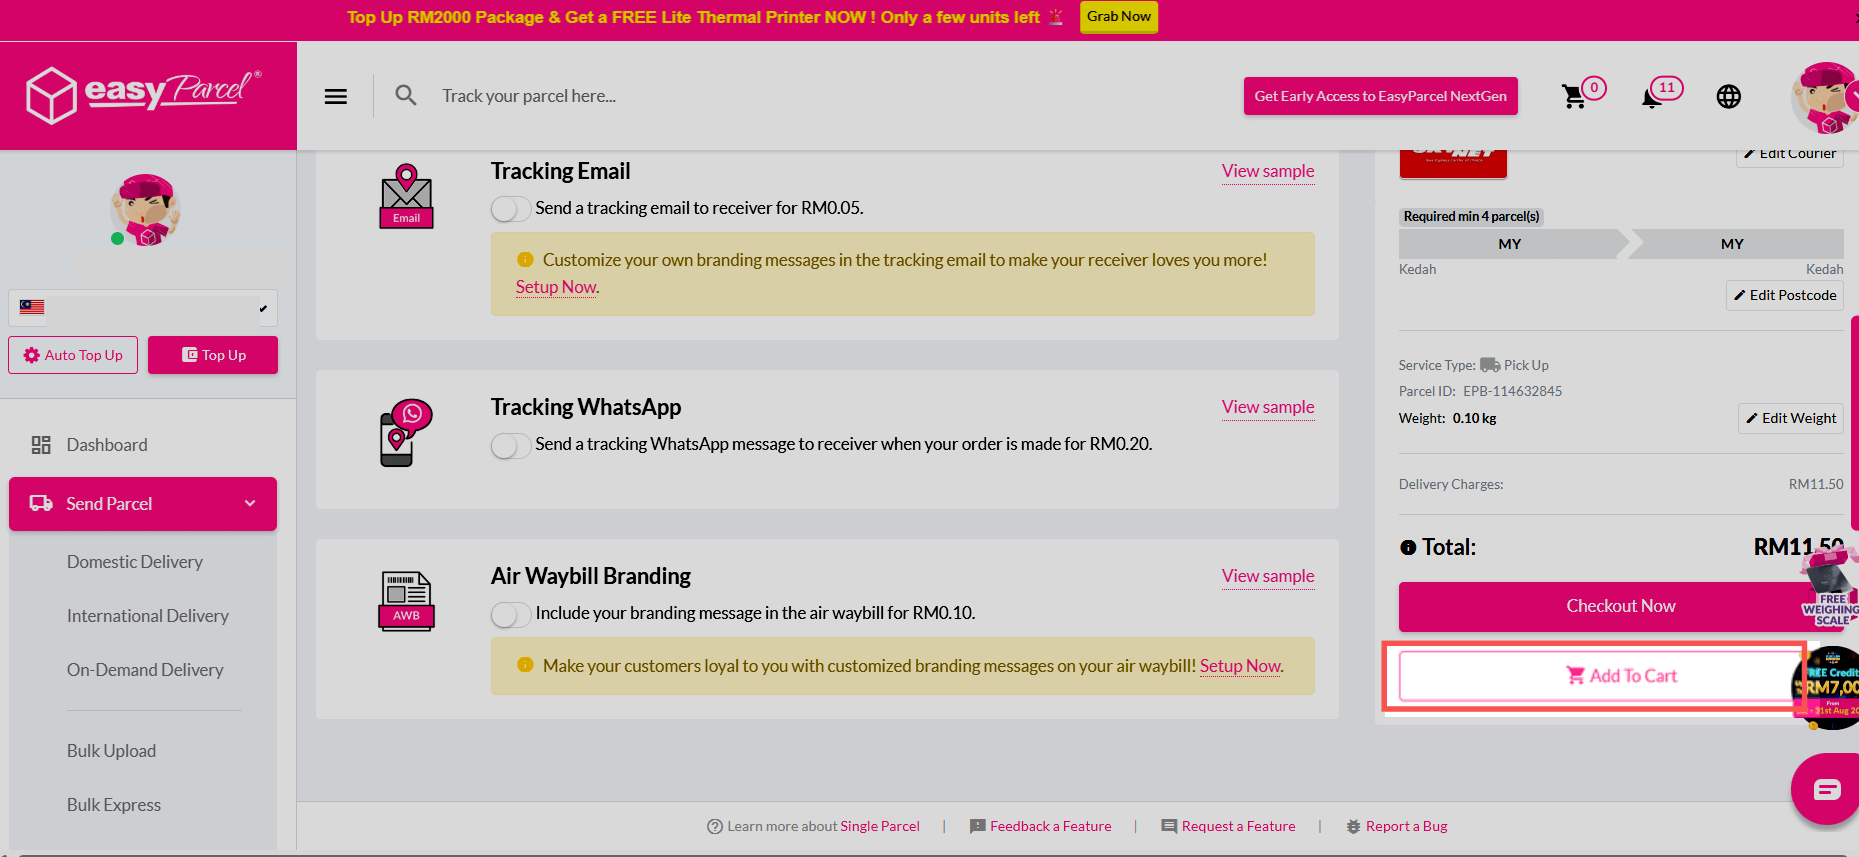The width and height of the screenshot is (1859, 857).
Task: Click Edit Courier
Action: (x=1790, y=154)
